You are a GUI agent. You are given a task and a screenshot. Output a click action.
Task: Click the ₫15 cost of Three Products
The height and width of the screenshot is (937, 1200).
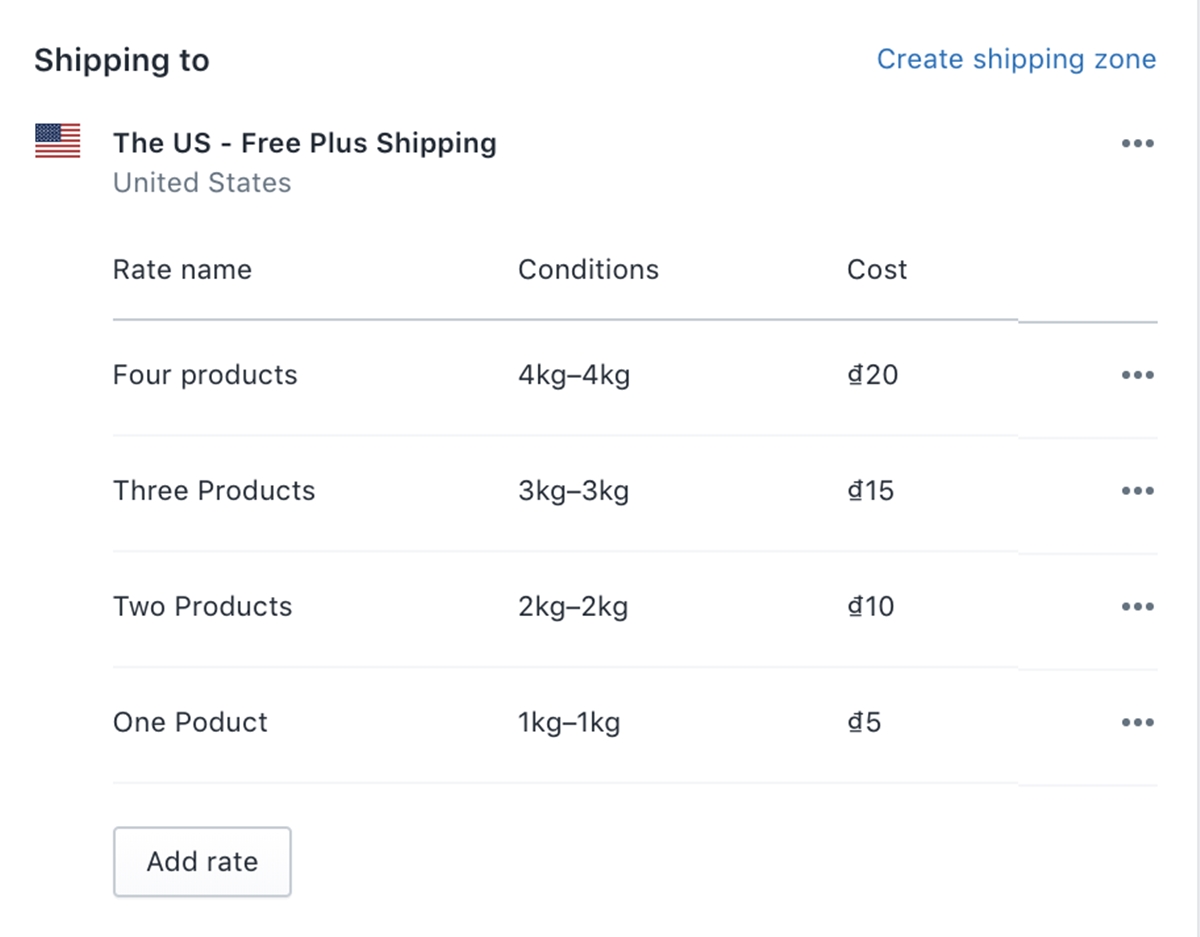(870, 491)
